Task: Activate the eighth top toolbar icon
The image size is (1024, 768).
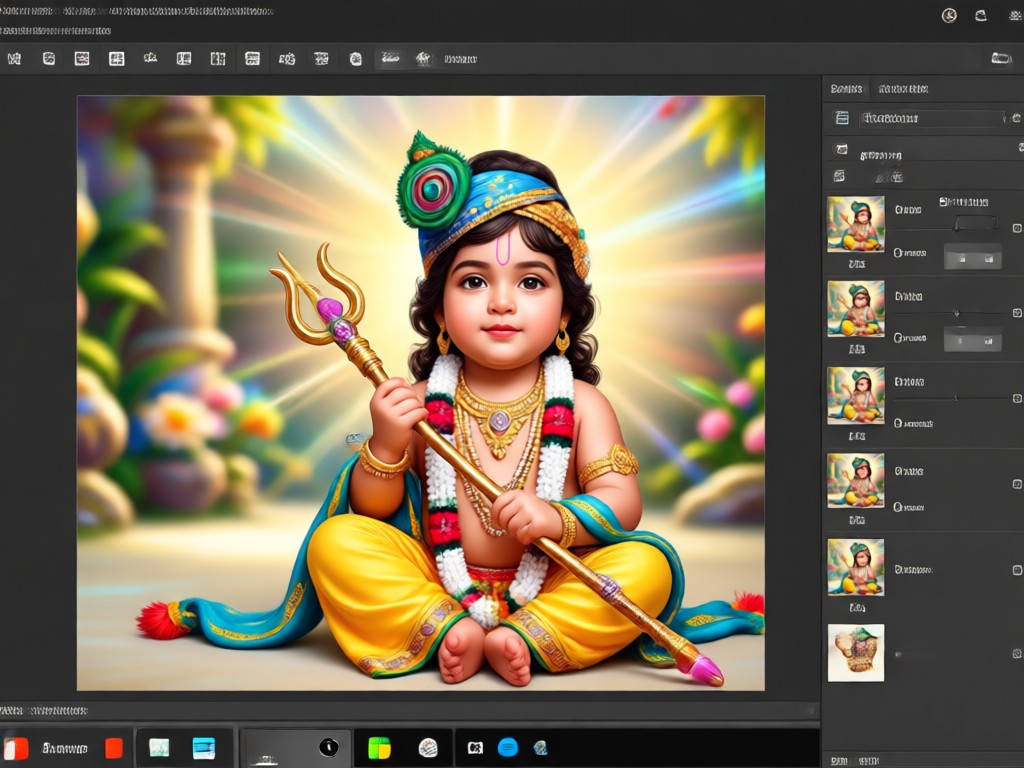Action: coord(252,59)
